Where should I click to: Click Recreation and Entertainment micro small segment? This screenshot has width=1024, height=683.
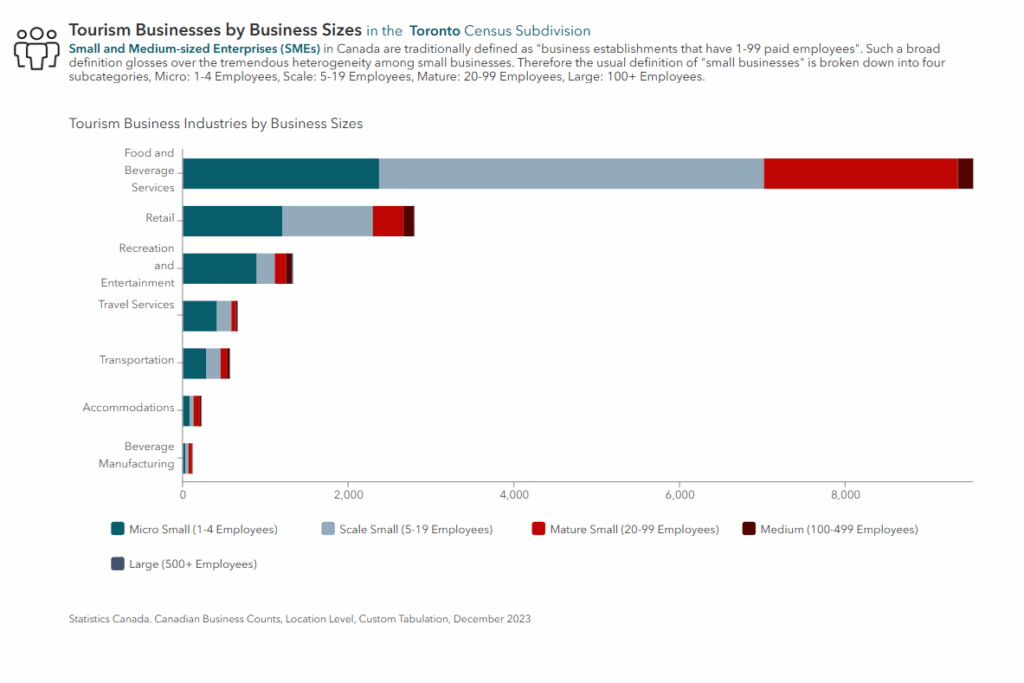coord(219,268)
